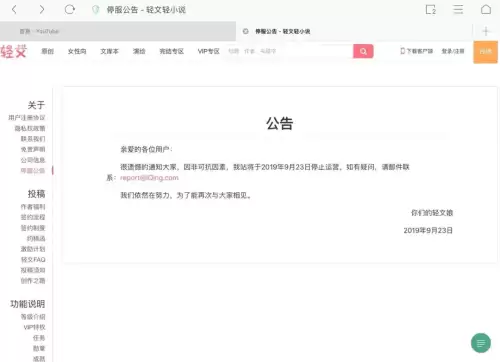Open the 完结专区 navigation item
500x362 pixels.
[172, 51]
